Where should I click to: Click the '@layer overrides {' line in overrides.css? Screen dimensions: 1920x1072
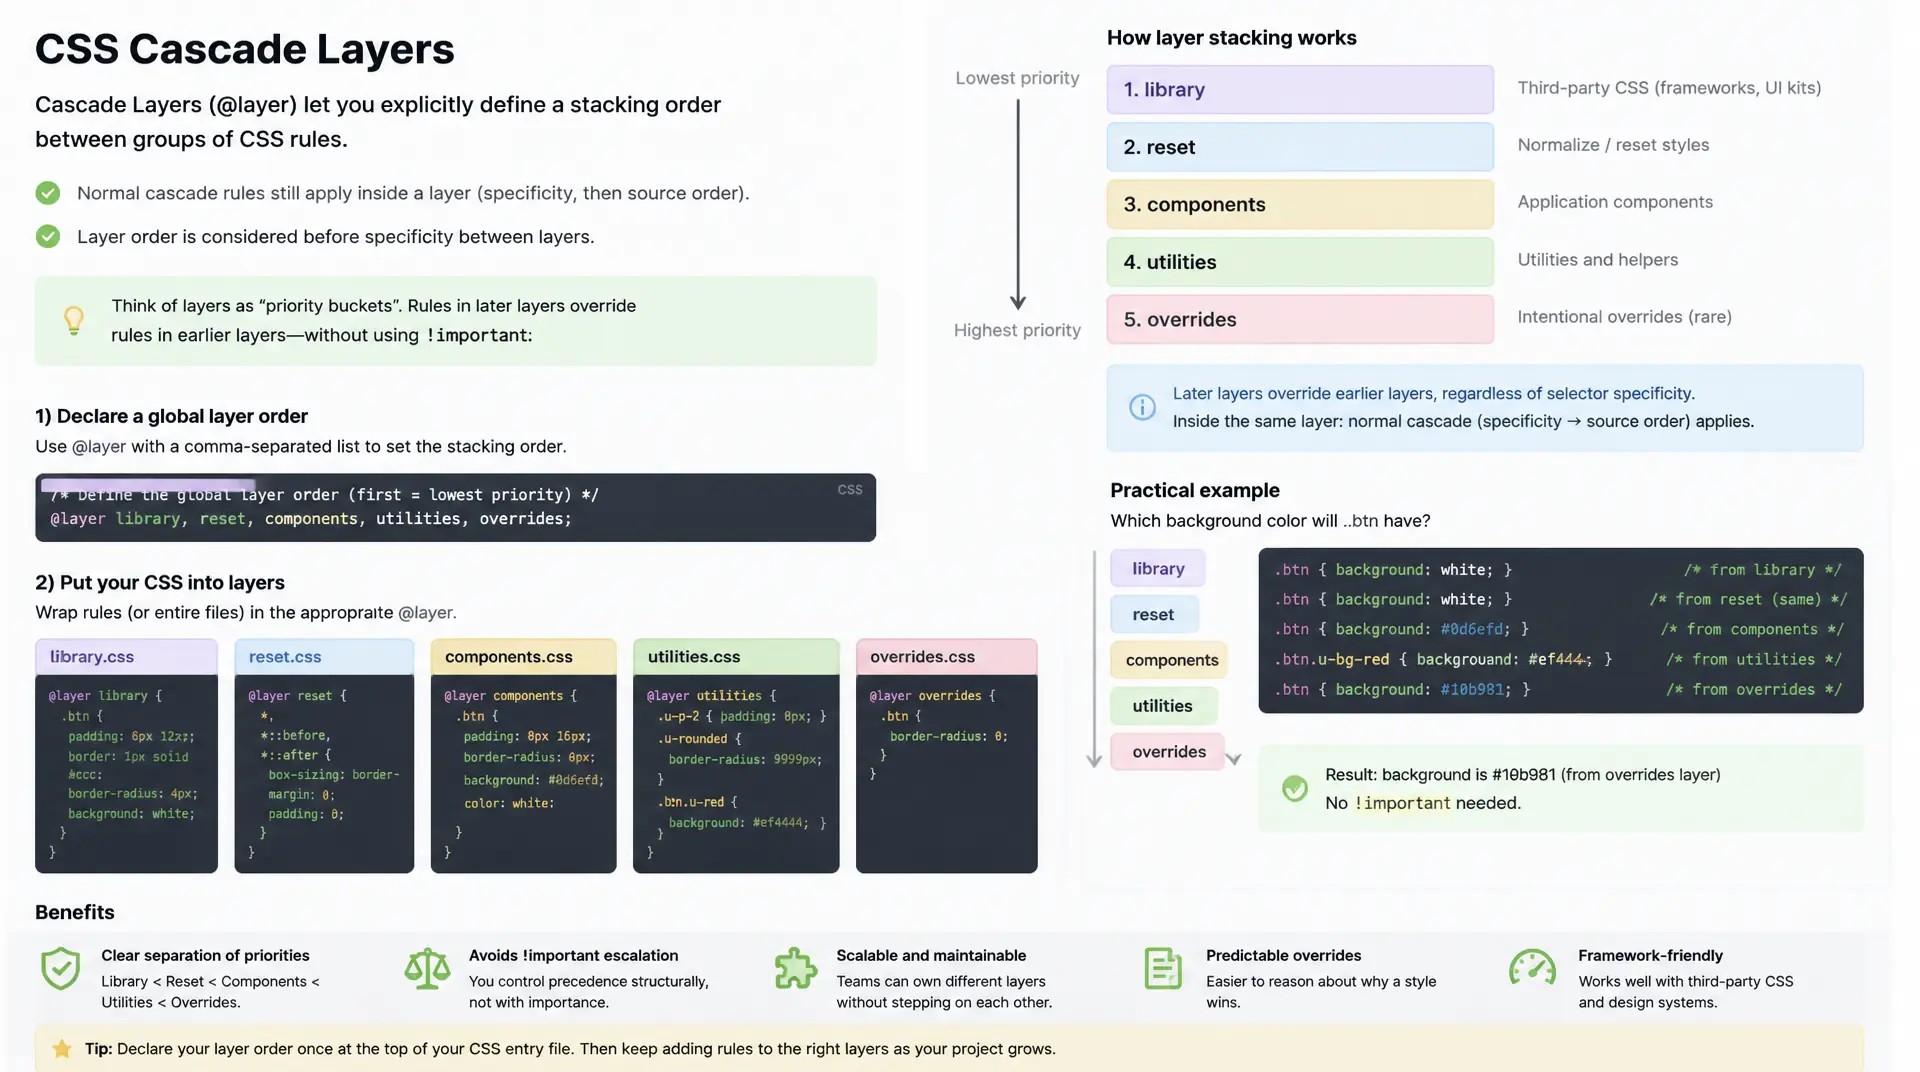pyautogui.click(x=932, y=696)
